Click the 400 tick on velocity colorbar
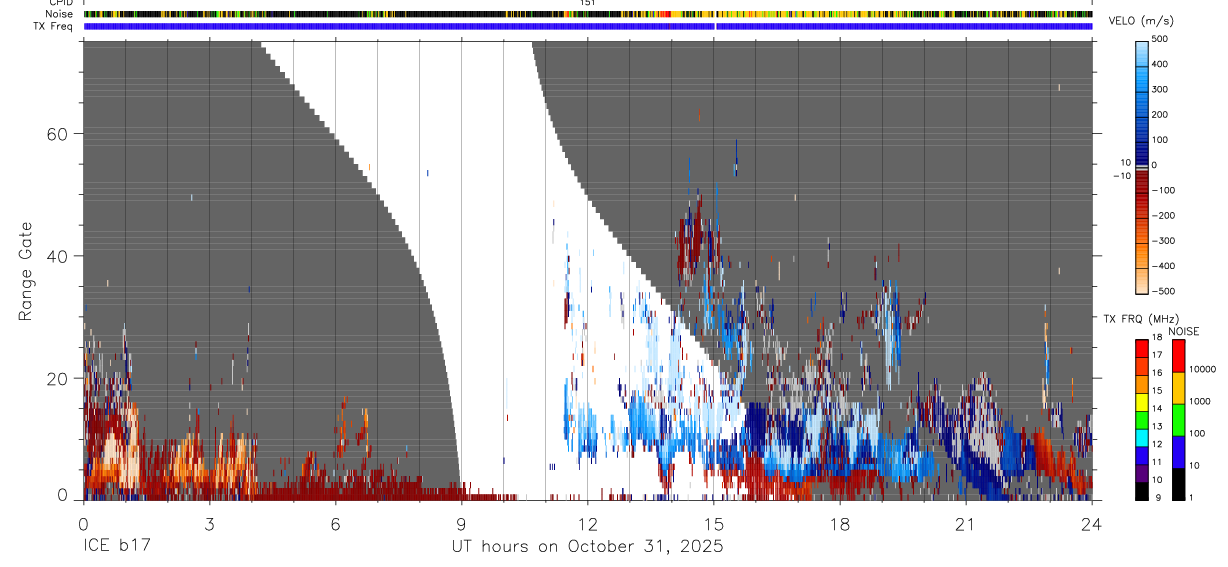This screenshot has width=1228, height=567. 1161,64
